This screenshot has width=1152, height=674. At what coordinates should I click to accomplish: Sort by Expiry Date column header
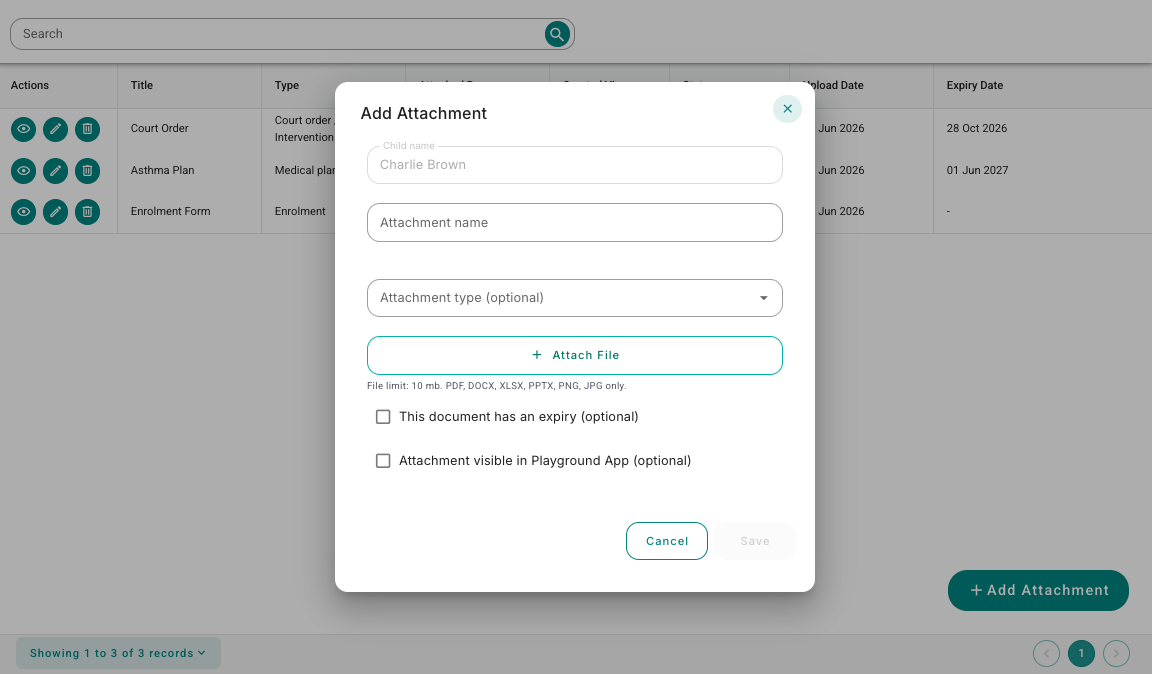click(x=974, y=85)
